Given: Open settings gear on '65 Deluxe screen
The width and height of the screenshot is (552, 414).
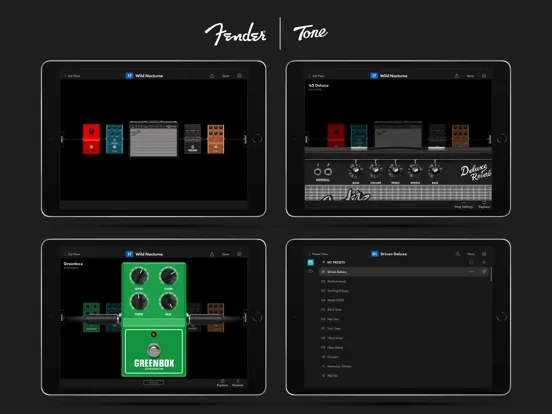Looking at the screenshot, I should 484,76.
